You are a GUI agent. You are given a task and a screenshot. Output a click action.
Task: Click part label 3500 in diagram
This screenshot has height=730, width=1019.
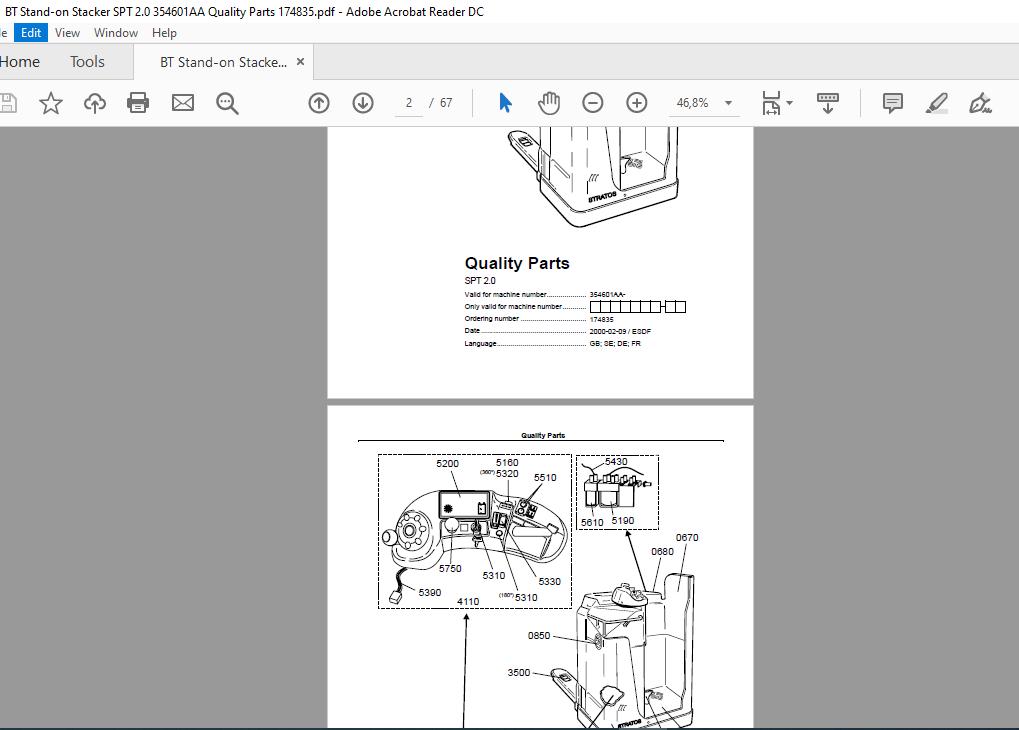(519, 673)
